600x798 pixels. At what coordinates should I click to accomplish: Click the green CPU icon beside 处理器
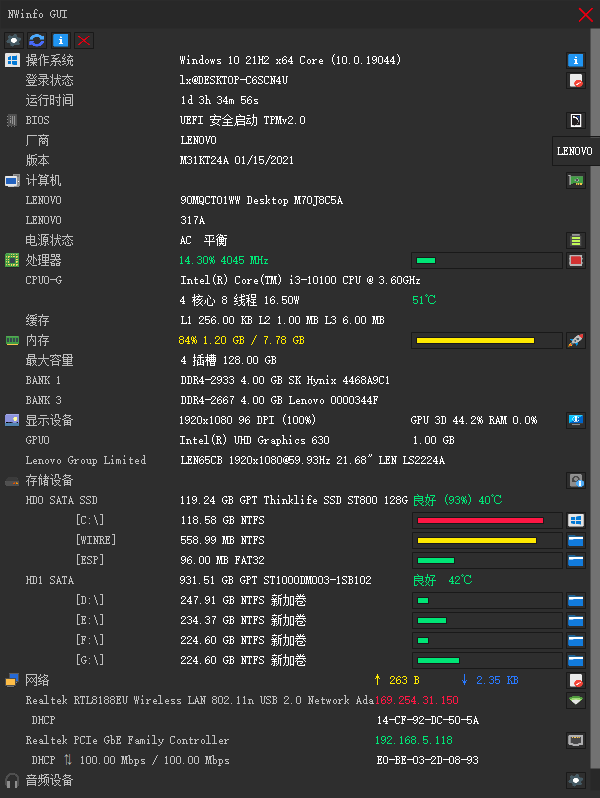[12, 260]
